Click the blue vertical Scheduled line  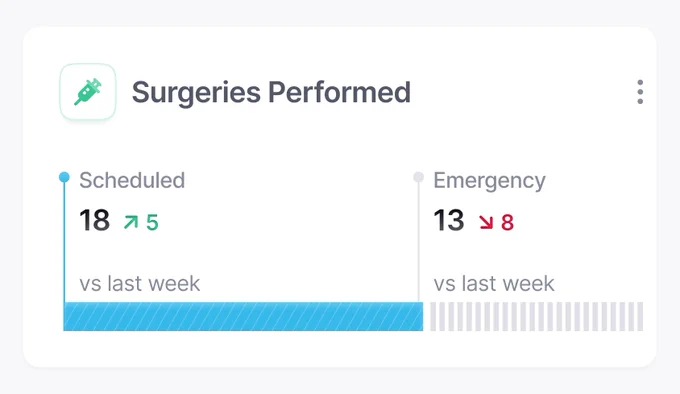[65, 243]
